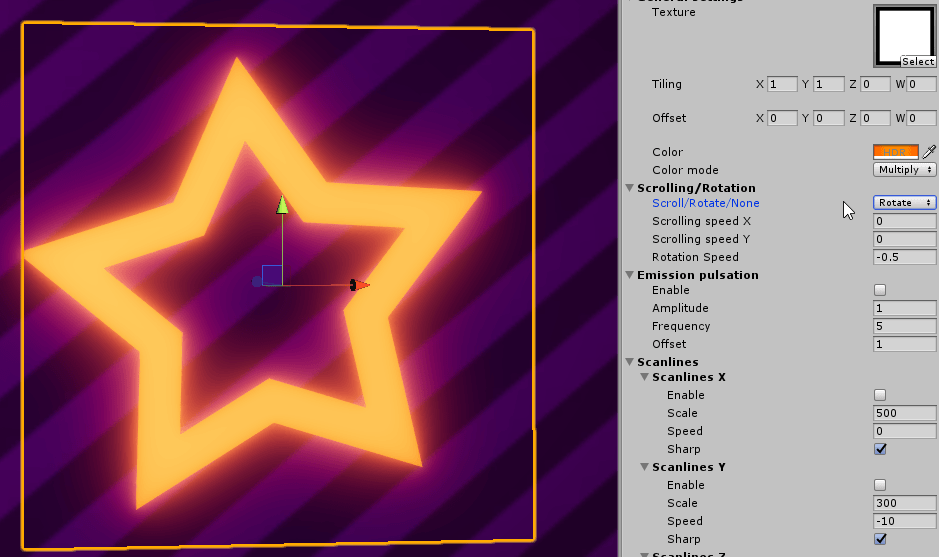
Task: Collapse the Scrolling/Rotation section
Action: (629, 188)
